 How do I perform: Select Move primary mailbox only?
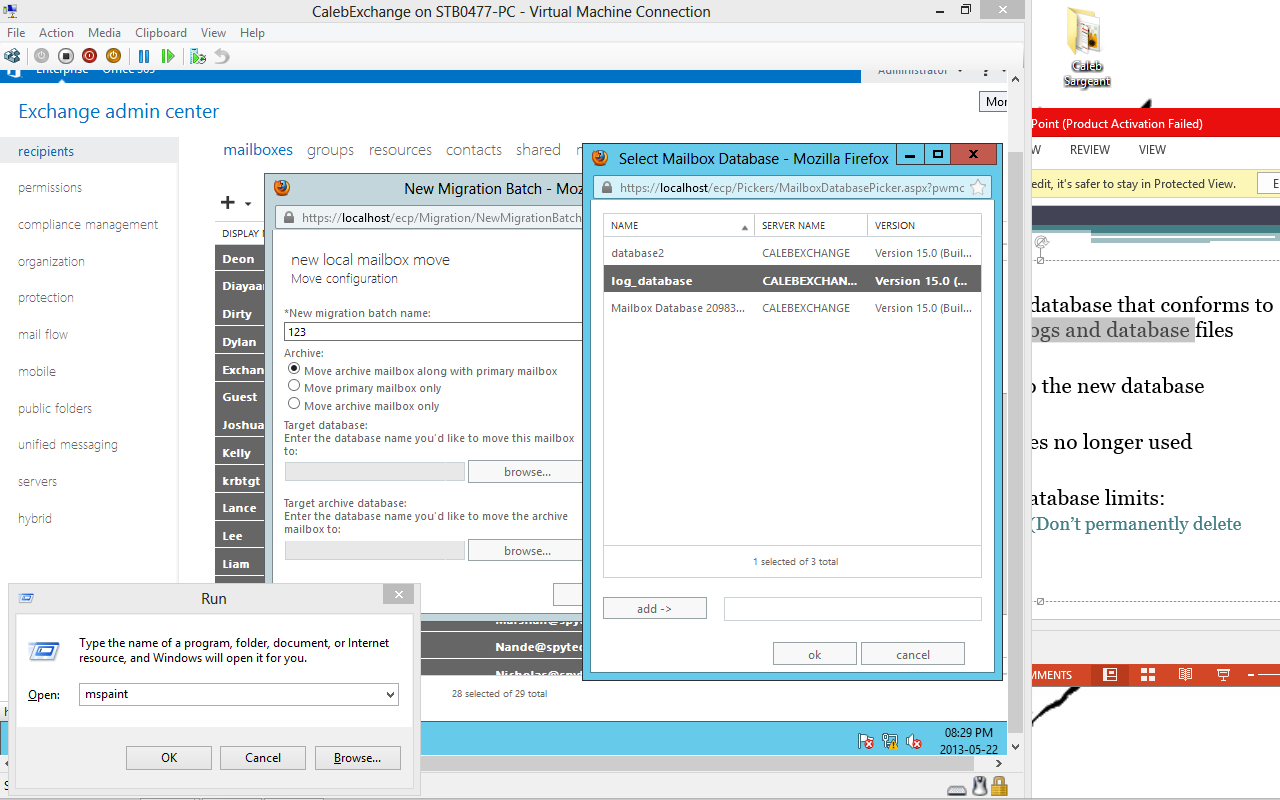tap(294, 386)
